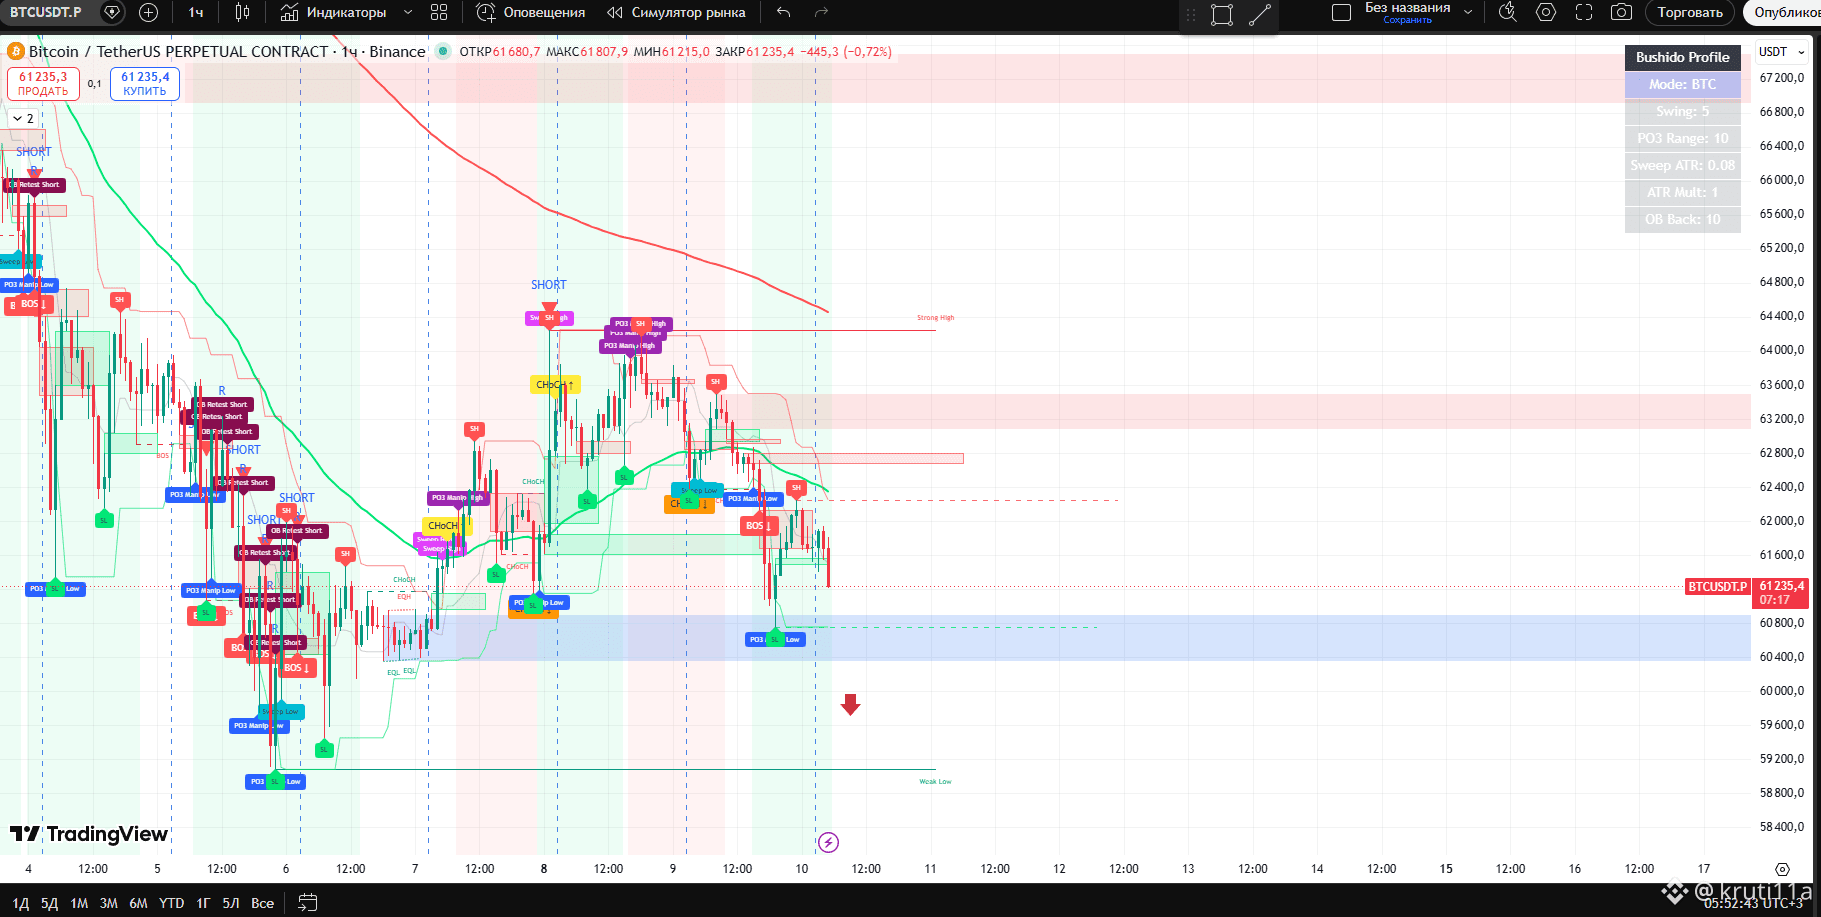
Task: Click the 67 200,0 price scale label
Action: (x=1782, y=78)
